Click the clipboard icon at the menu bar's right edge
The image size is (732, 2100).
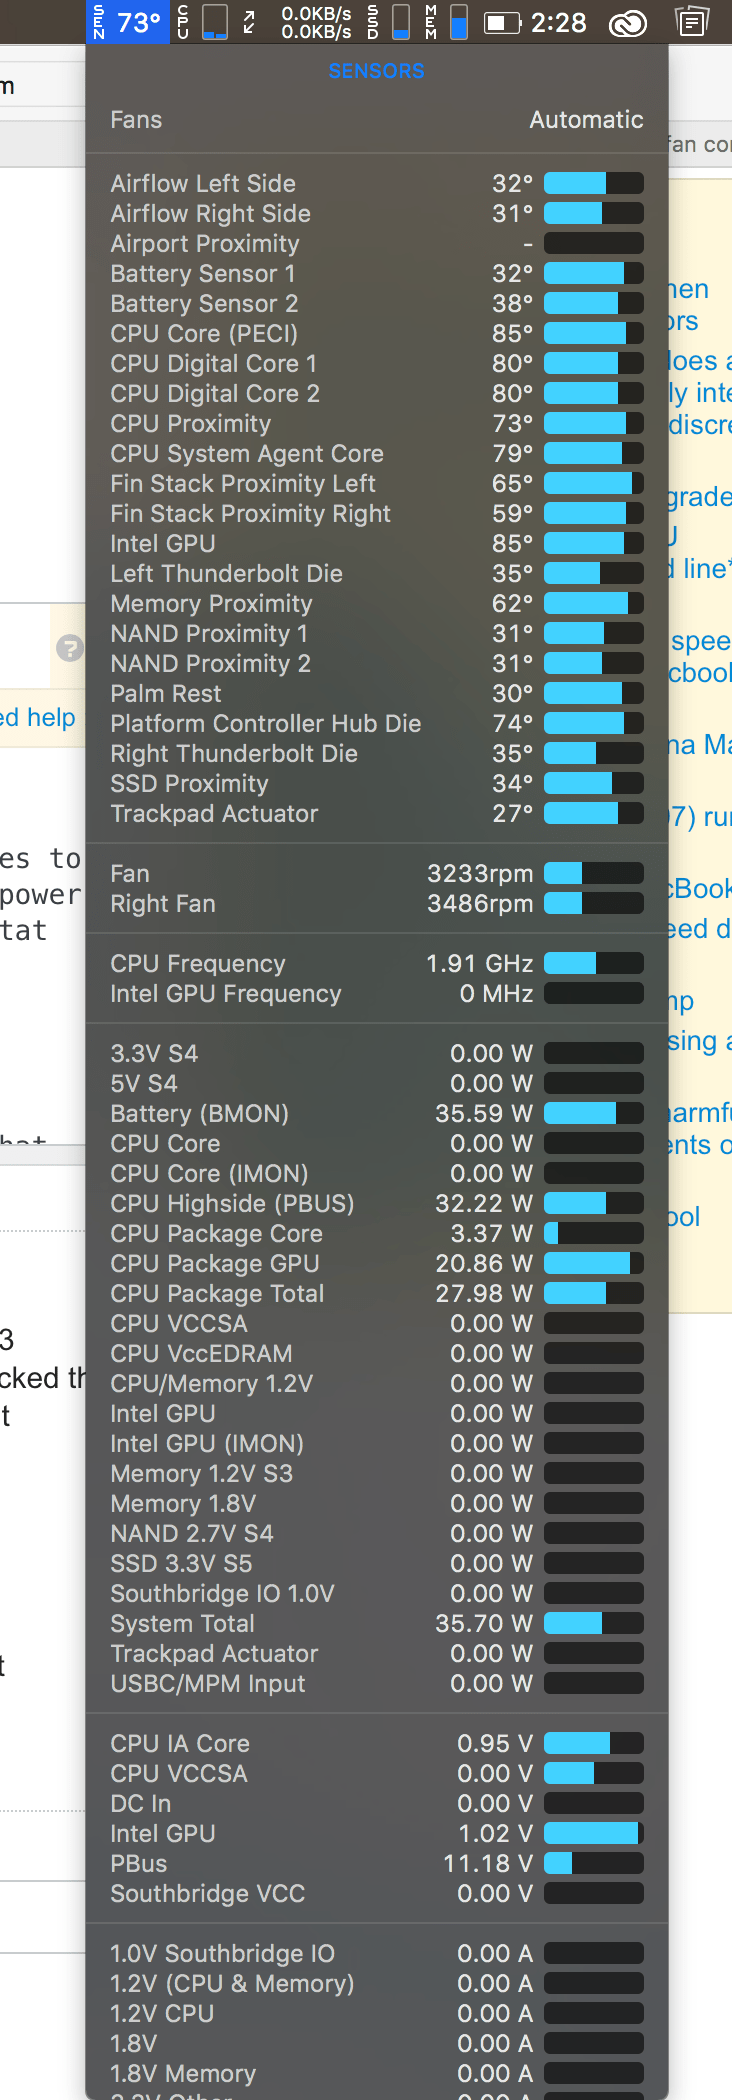692,22
